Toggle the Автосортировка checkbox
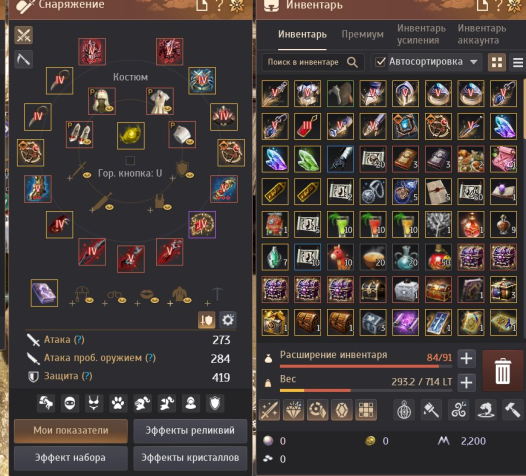The image size is (526, 476). click(x=380, y=62)
